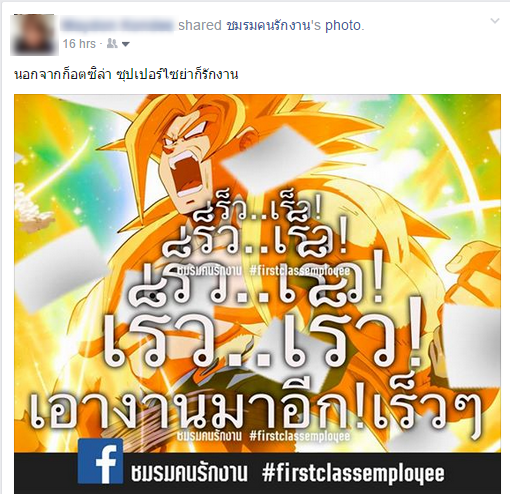Open the post options chevron at top right
510x494 pixels.
click(x=495, y=21)
